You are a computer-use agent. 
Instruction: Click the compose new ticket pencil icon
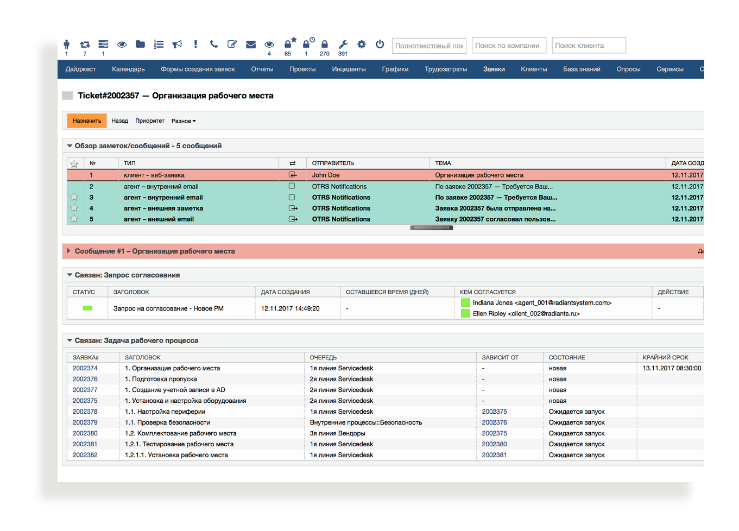(232, 45)
